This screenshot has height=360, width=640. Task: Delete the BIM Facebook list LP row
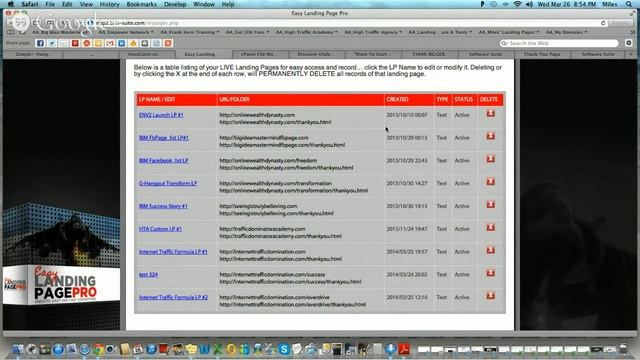point(491,159)
